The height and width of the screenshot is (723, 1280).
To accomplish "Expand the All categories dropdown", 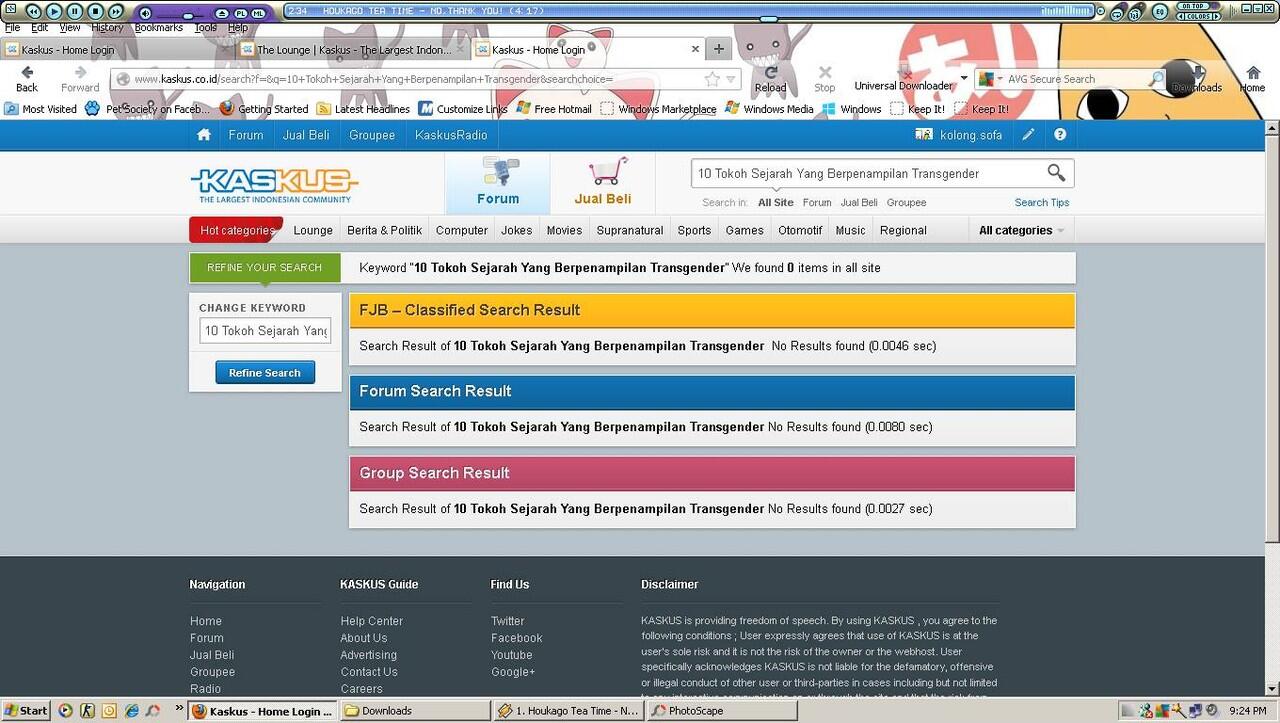I will (1021, 230).
